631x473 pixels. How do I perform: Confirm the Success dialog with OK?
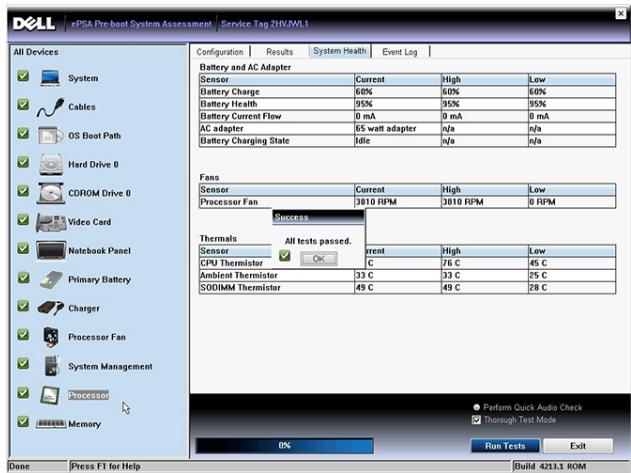(x=318, y=258)
